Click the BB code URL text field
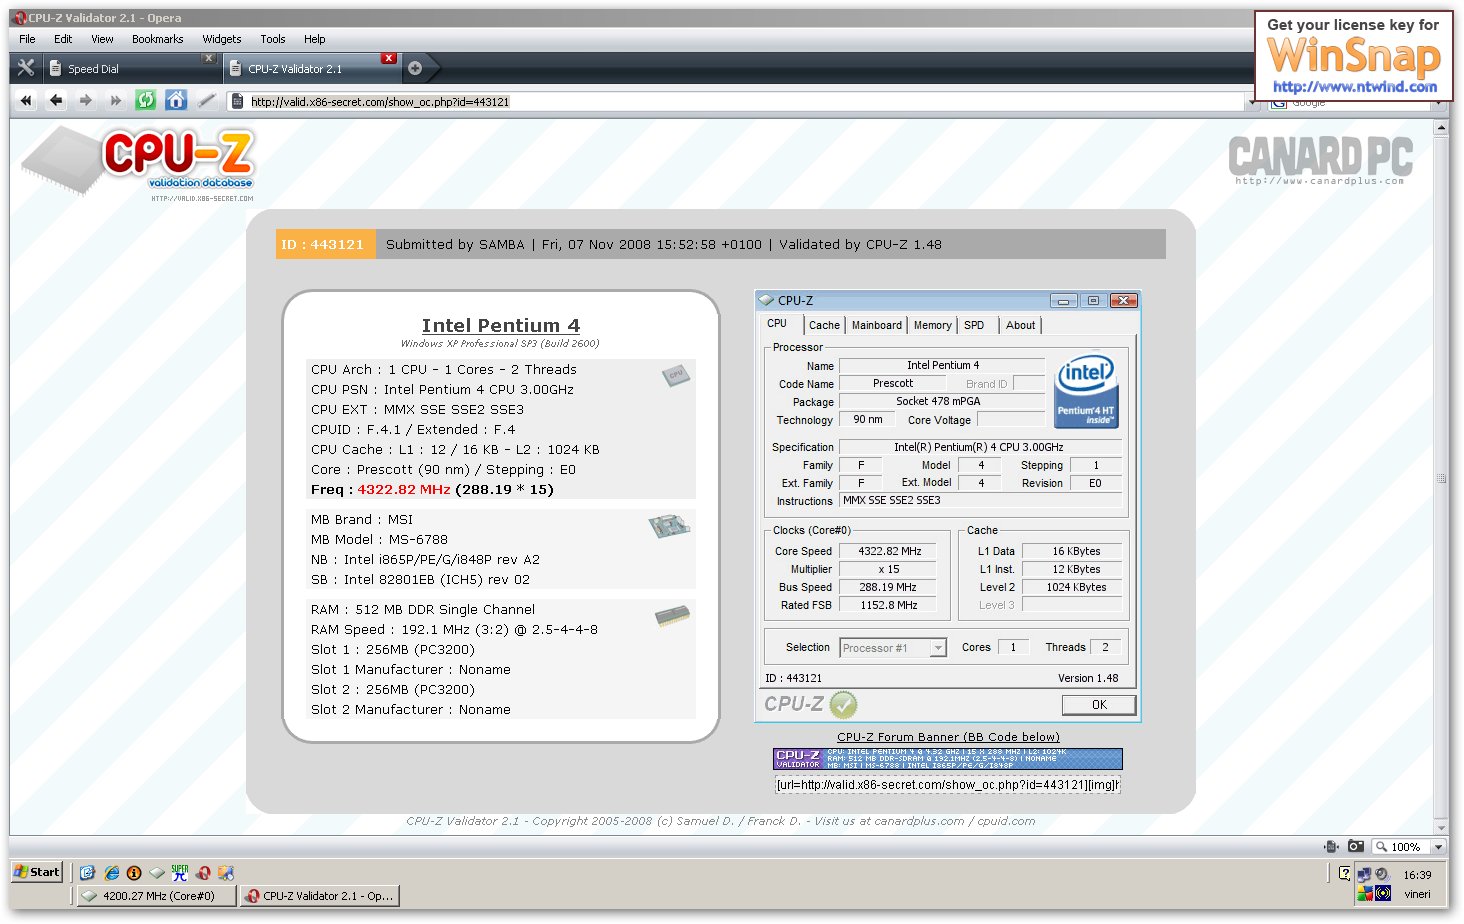Image resolution: width=1464 pixels, height=924 pixels. coord(948,785)
